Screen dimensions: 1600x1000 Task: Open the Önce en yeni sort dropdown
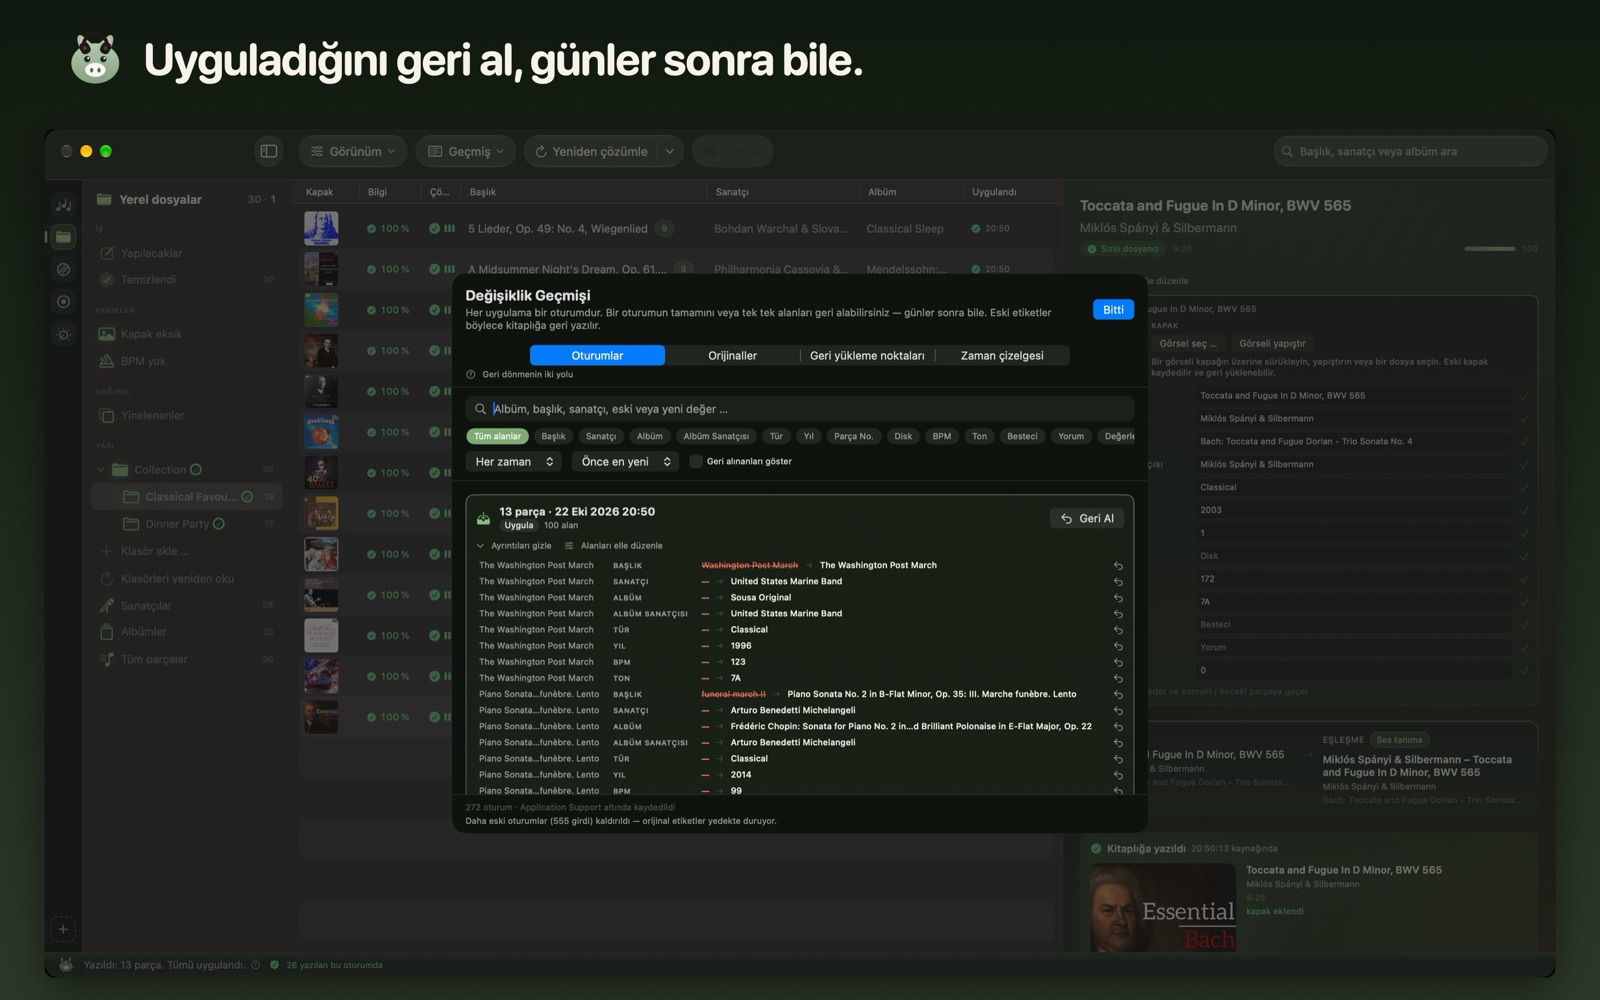626,461
